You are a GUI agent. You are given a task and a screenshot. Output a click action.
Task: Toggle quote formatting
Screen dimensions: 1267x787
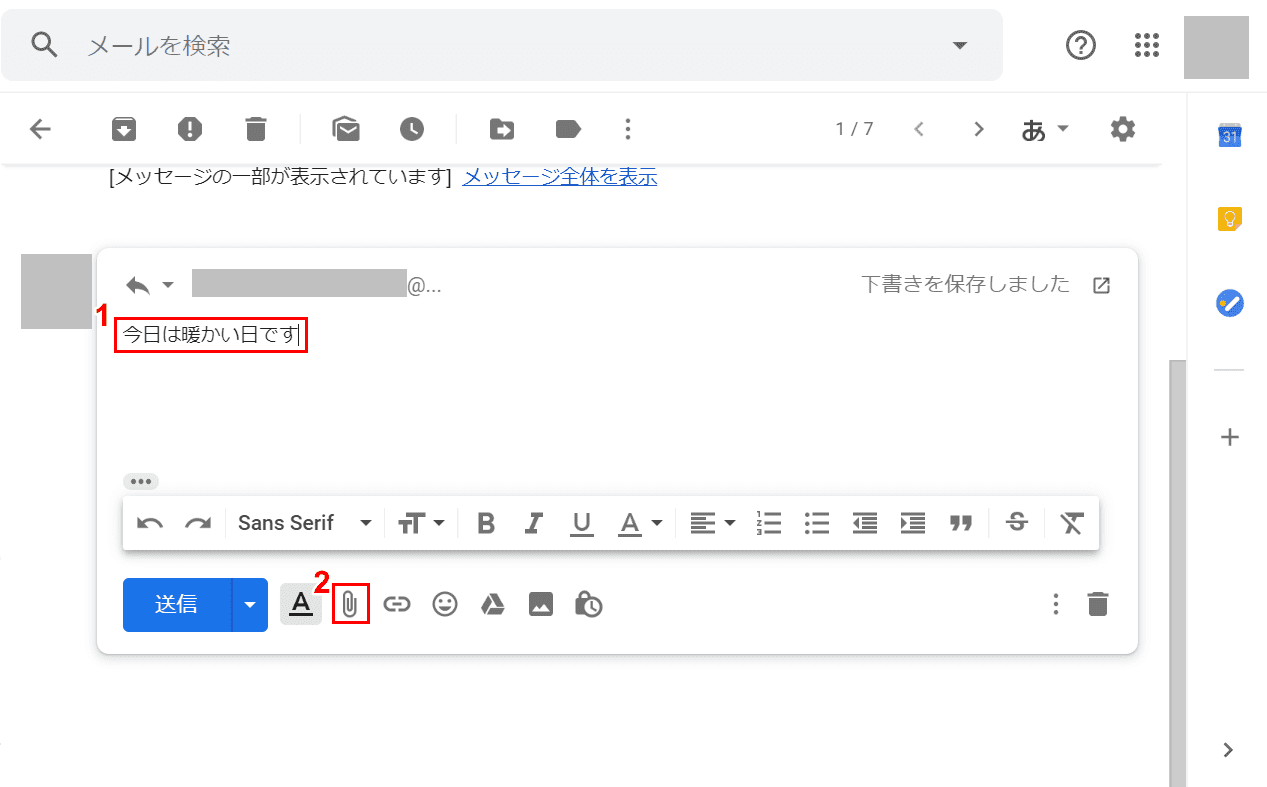pyautogui.click(x=961, y=523)
